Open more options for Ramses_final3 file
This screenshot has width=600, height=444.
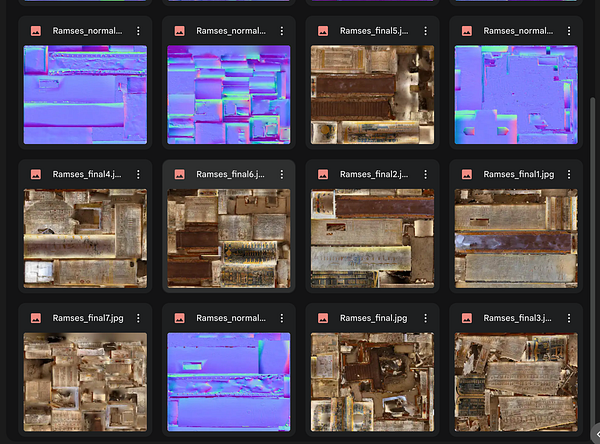[x=569, y=318]
